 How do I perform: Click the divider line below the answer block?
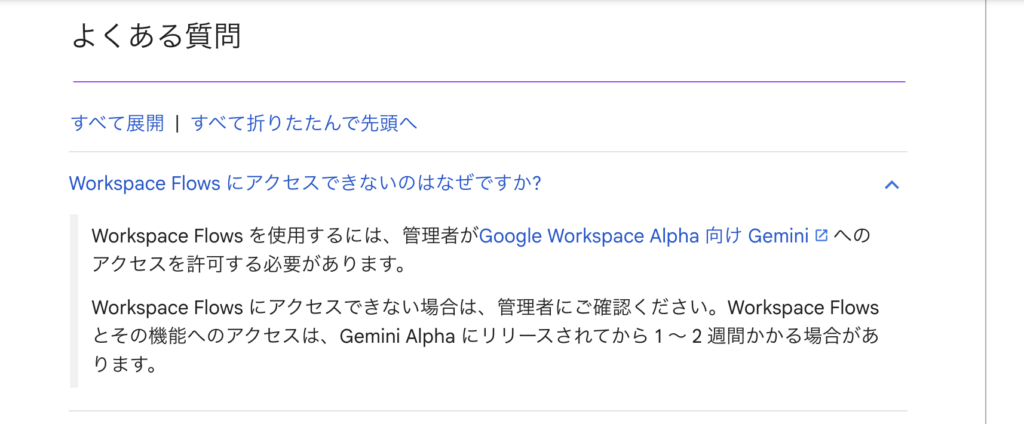point(488,410)
